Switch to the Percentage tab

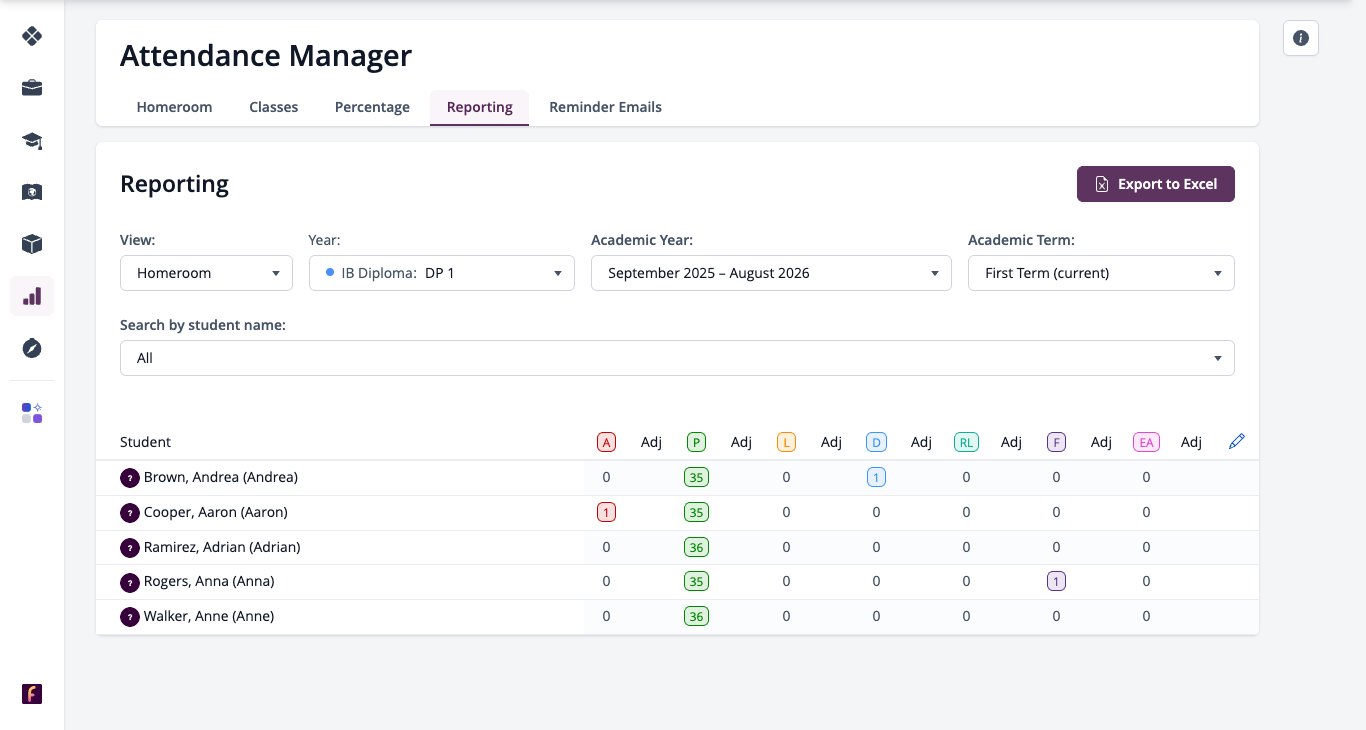pyautogui.click(x=372, y=107)
